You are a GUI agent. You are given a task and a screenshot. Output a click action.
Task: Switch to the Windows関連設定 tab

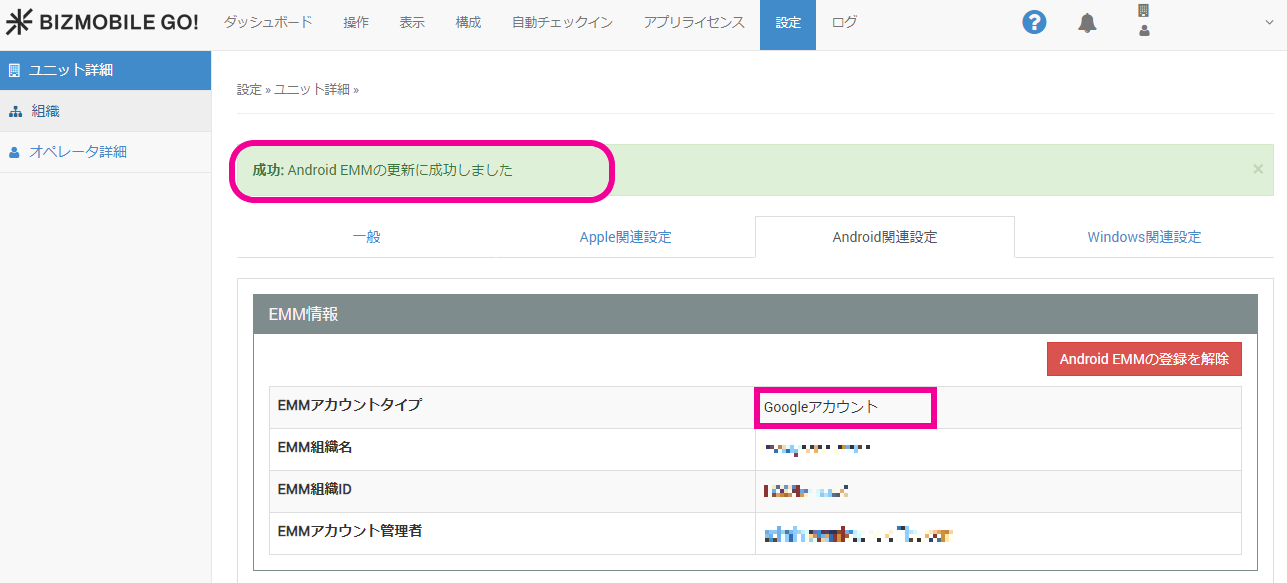coord(1144,237)
